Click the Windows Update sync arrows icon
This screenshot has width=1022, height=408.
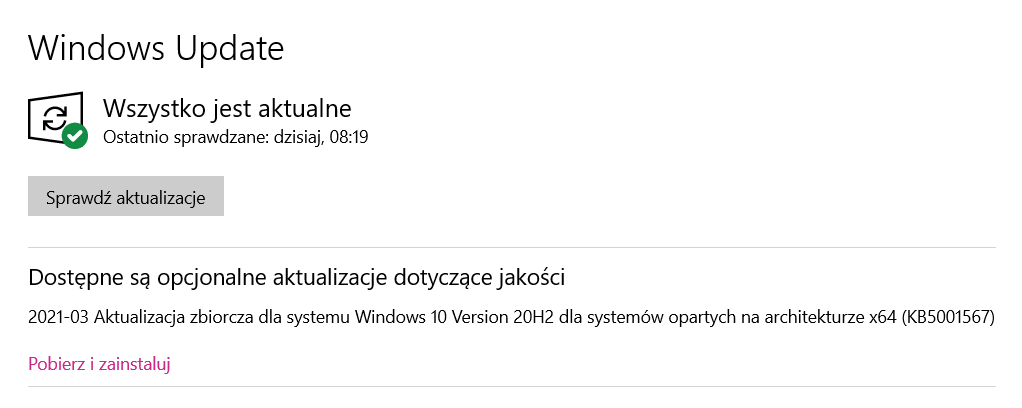pyautogui.click(x=52, y=119)
